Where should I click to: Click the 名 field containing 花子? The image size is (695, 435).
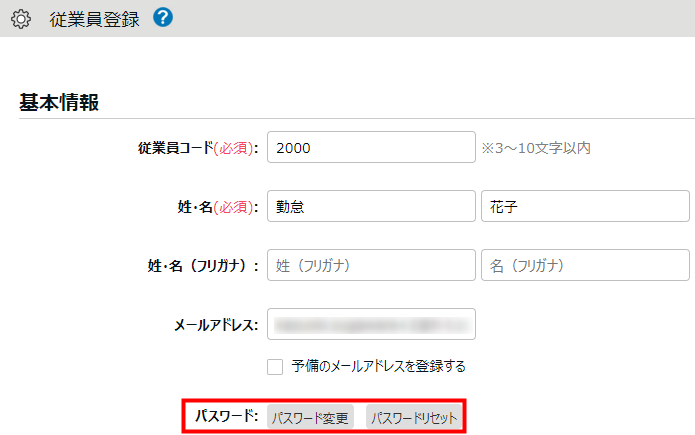coord(585,207)
